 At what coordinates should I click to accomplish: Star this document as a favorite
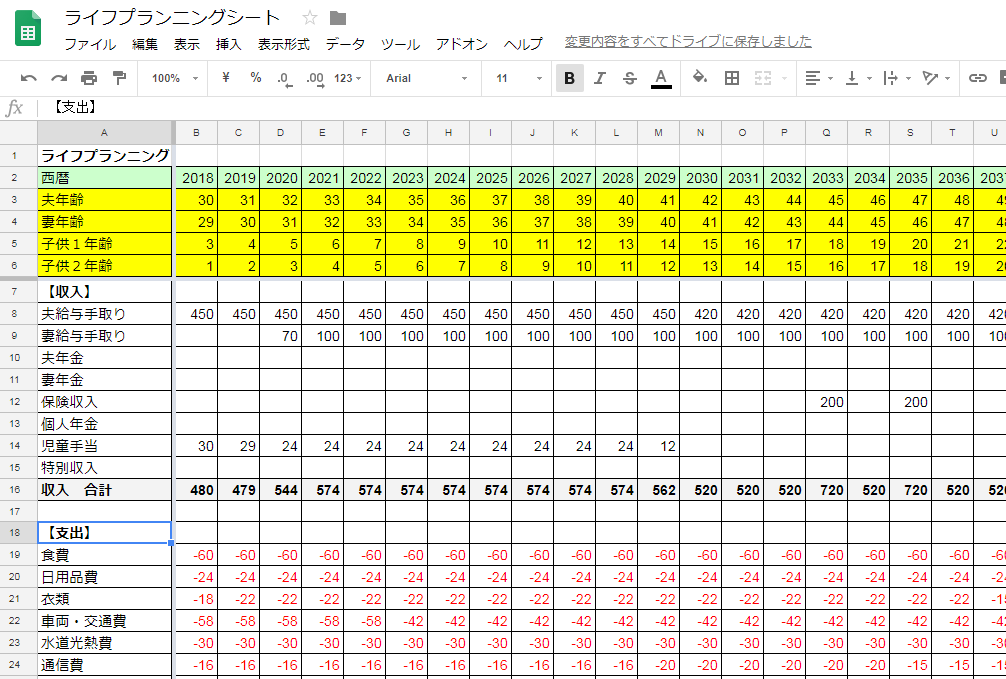point(310,18)
